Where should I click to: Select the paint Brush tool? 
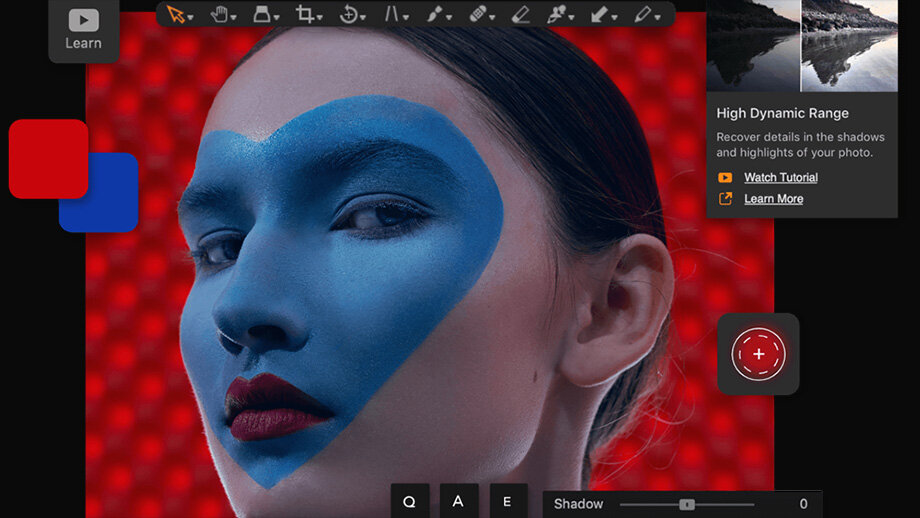(x=434, y=14)
